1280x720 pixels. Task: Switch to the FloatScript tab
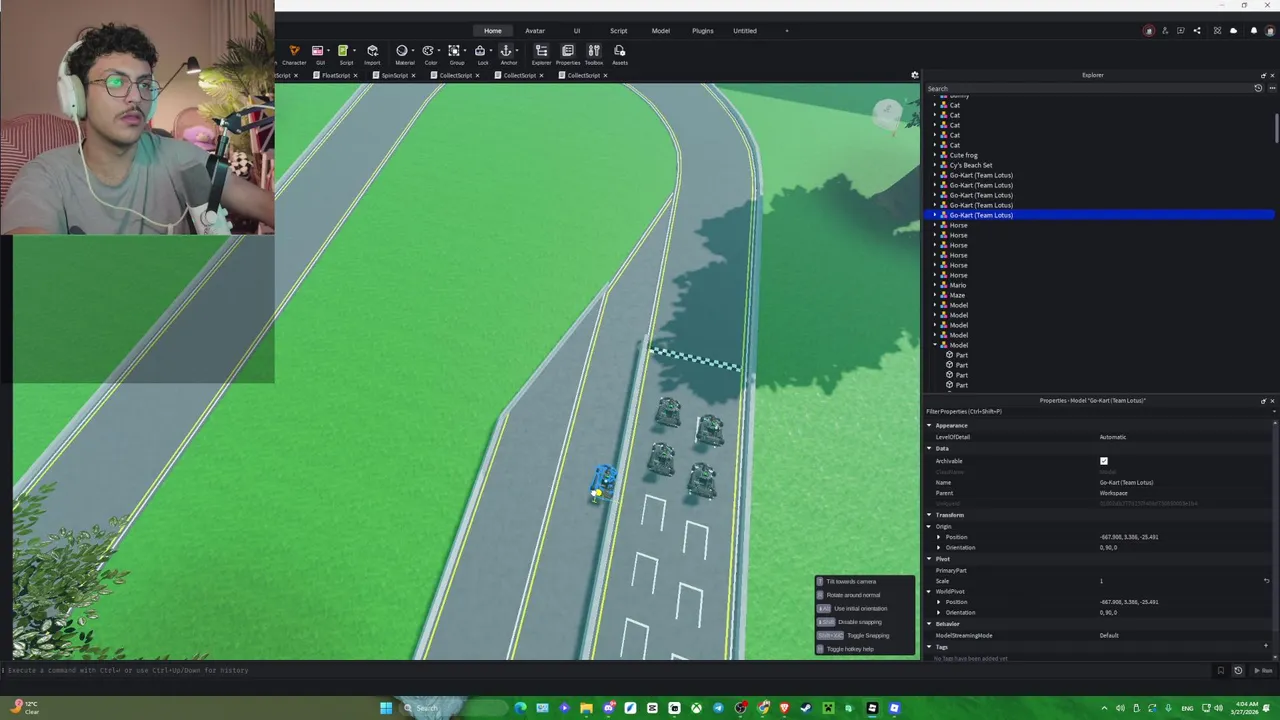point(335,75)
